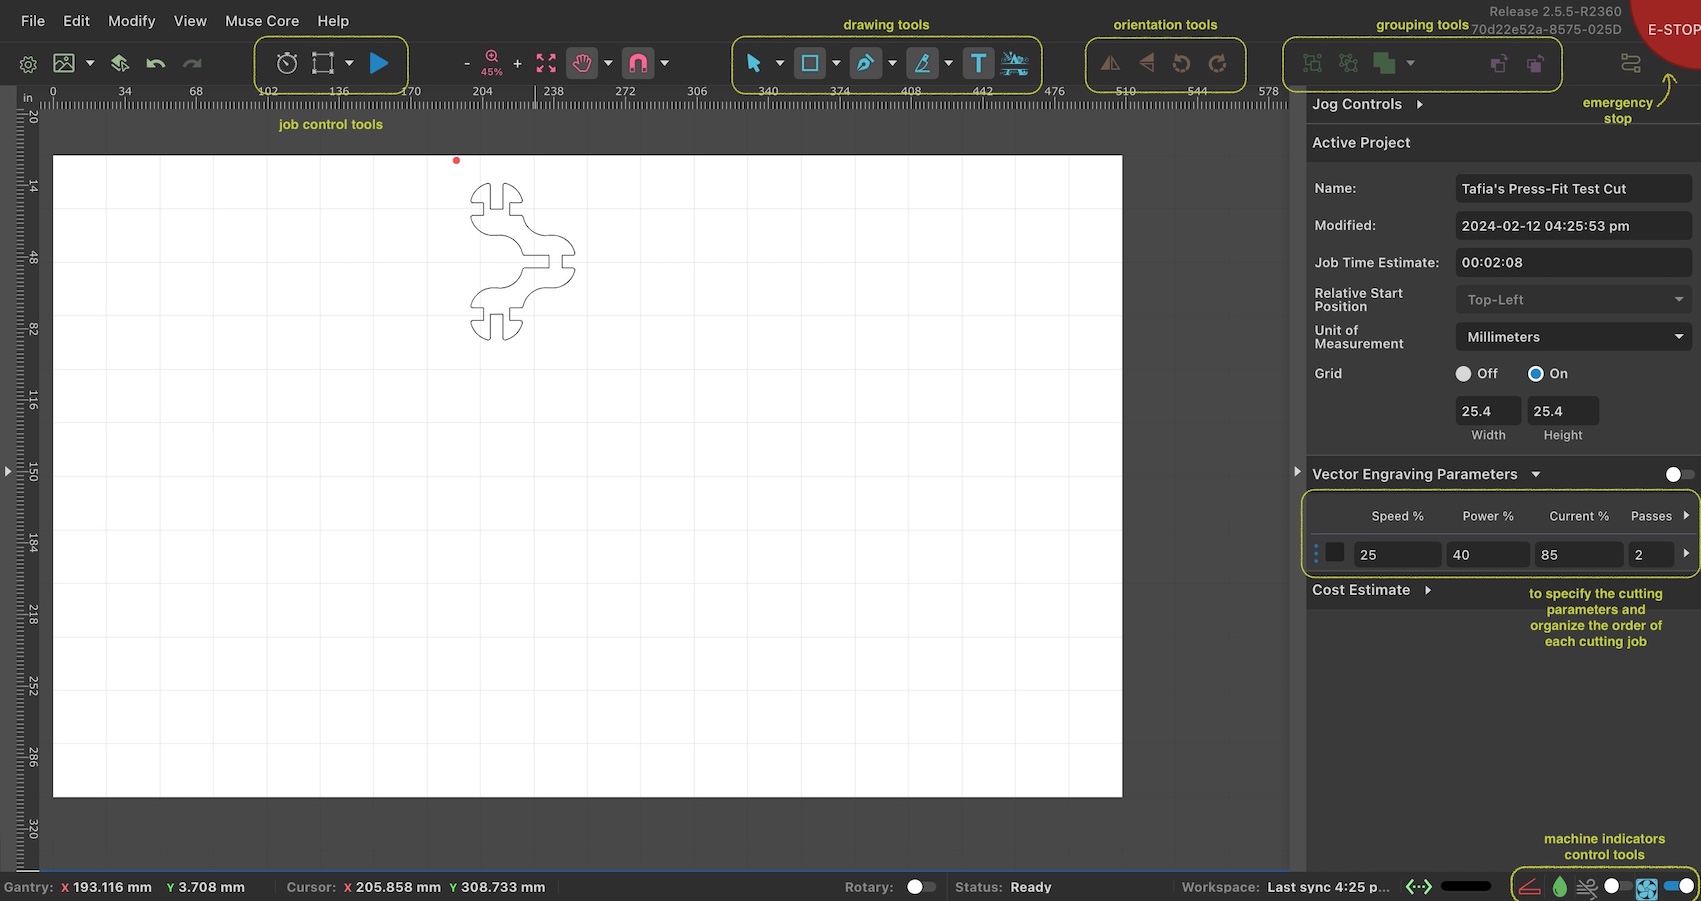Select the pen drawing tool
Screen dimensions: 1701x901
(866, 63)
